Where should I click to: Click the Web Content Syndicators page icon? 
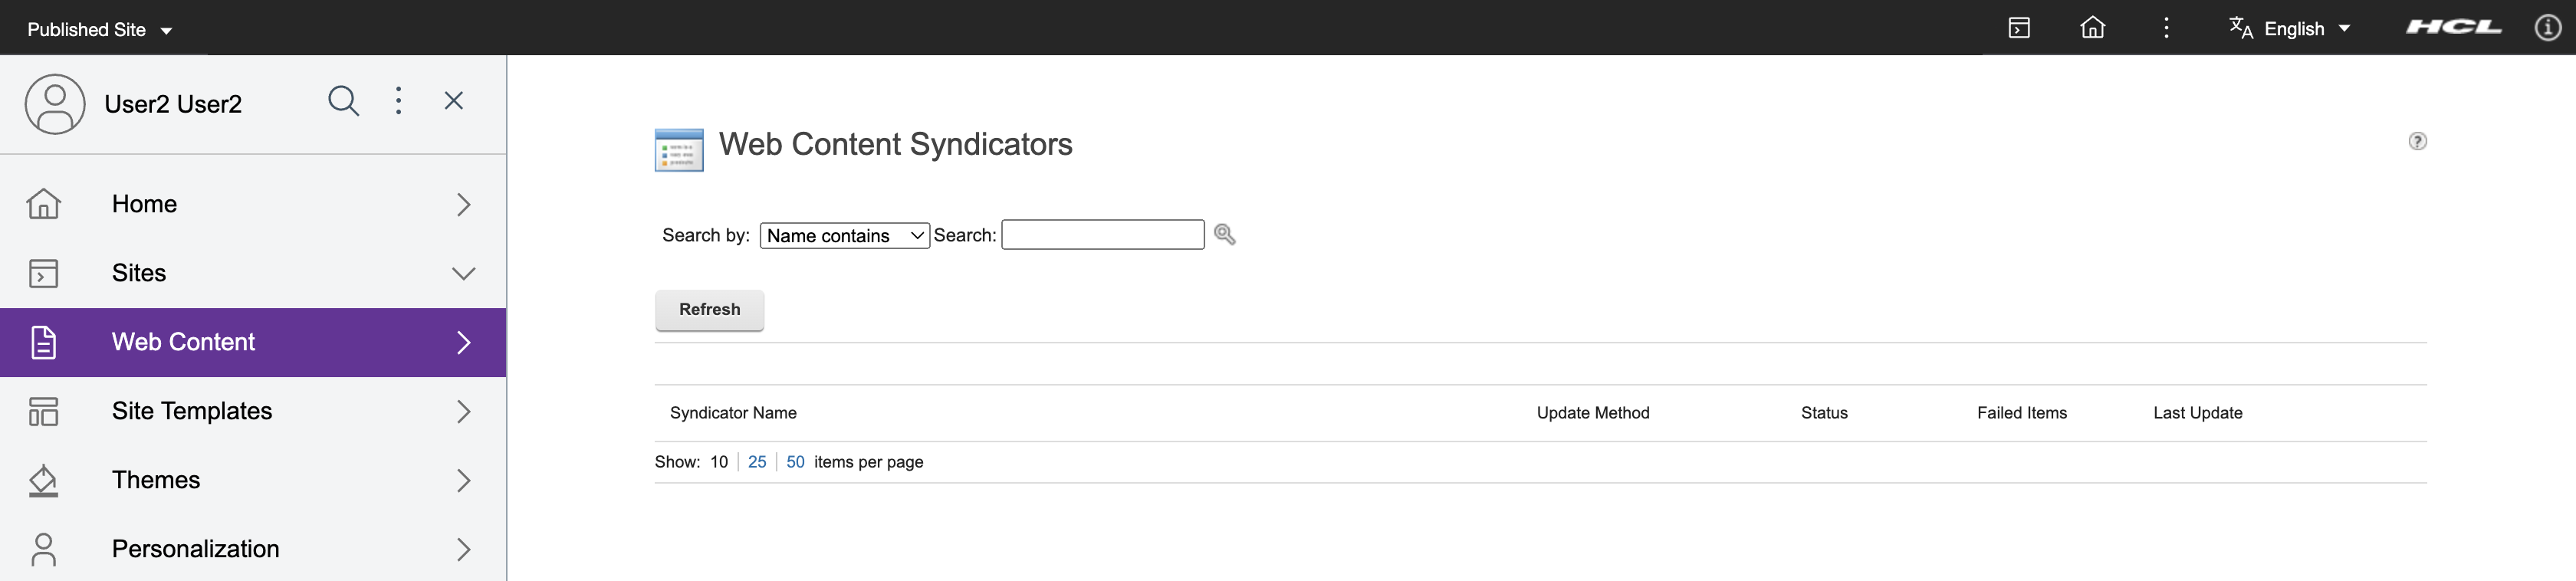pos(678,149)
